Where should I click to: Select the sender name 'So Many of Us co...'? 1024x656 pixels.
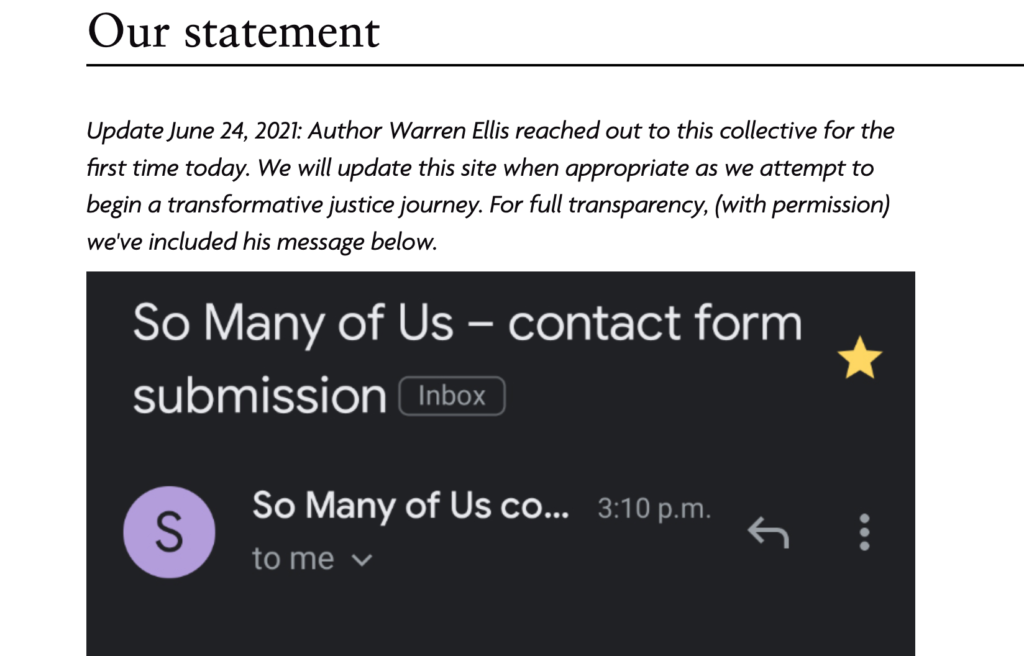pyautogui.click(x=410, y=506)
